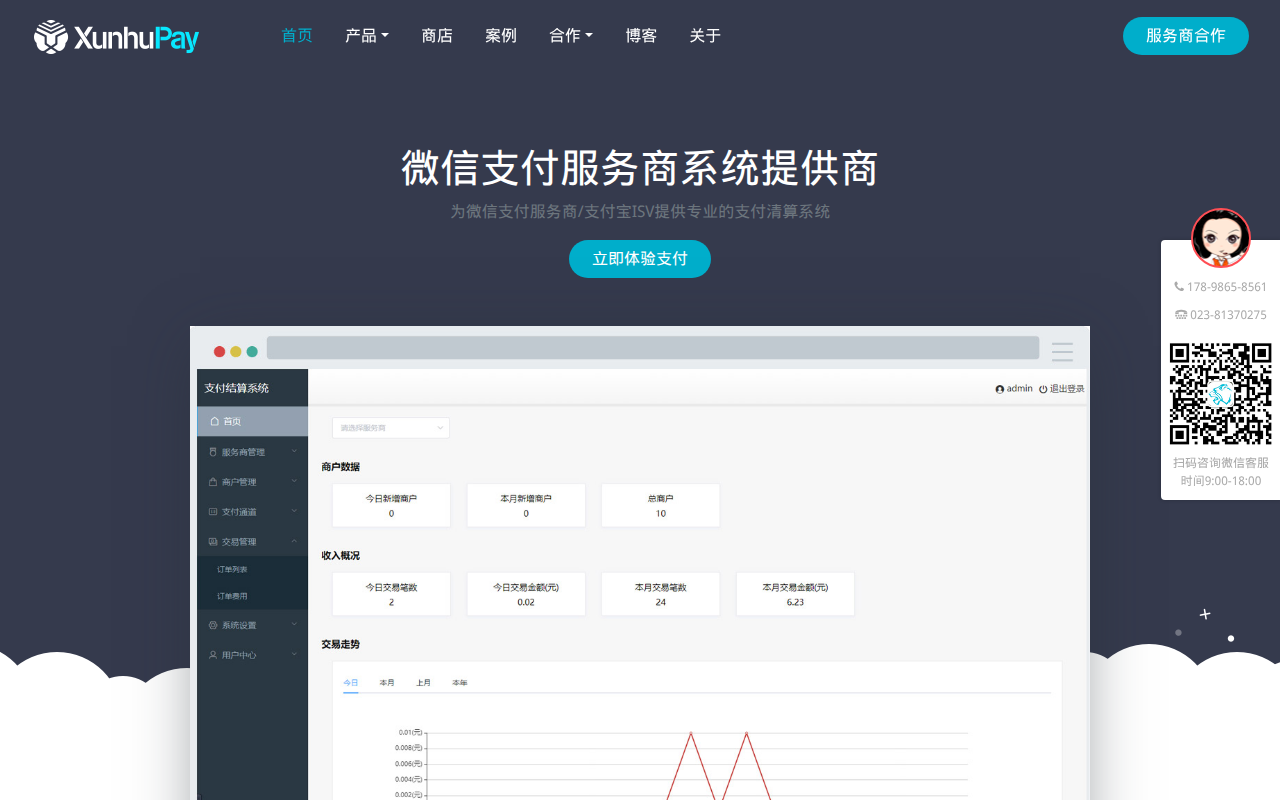
Task: Click the 本月交易金额(元) card
Action: coord(795,594)
